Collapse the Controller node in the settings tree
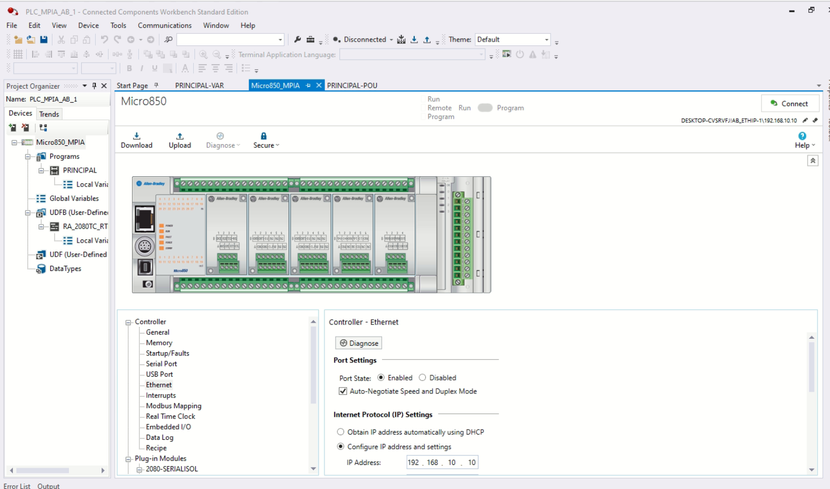830x489 pixels. 128,322
